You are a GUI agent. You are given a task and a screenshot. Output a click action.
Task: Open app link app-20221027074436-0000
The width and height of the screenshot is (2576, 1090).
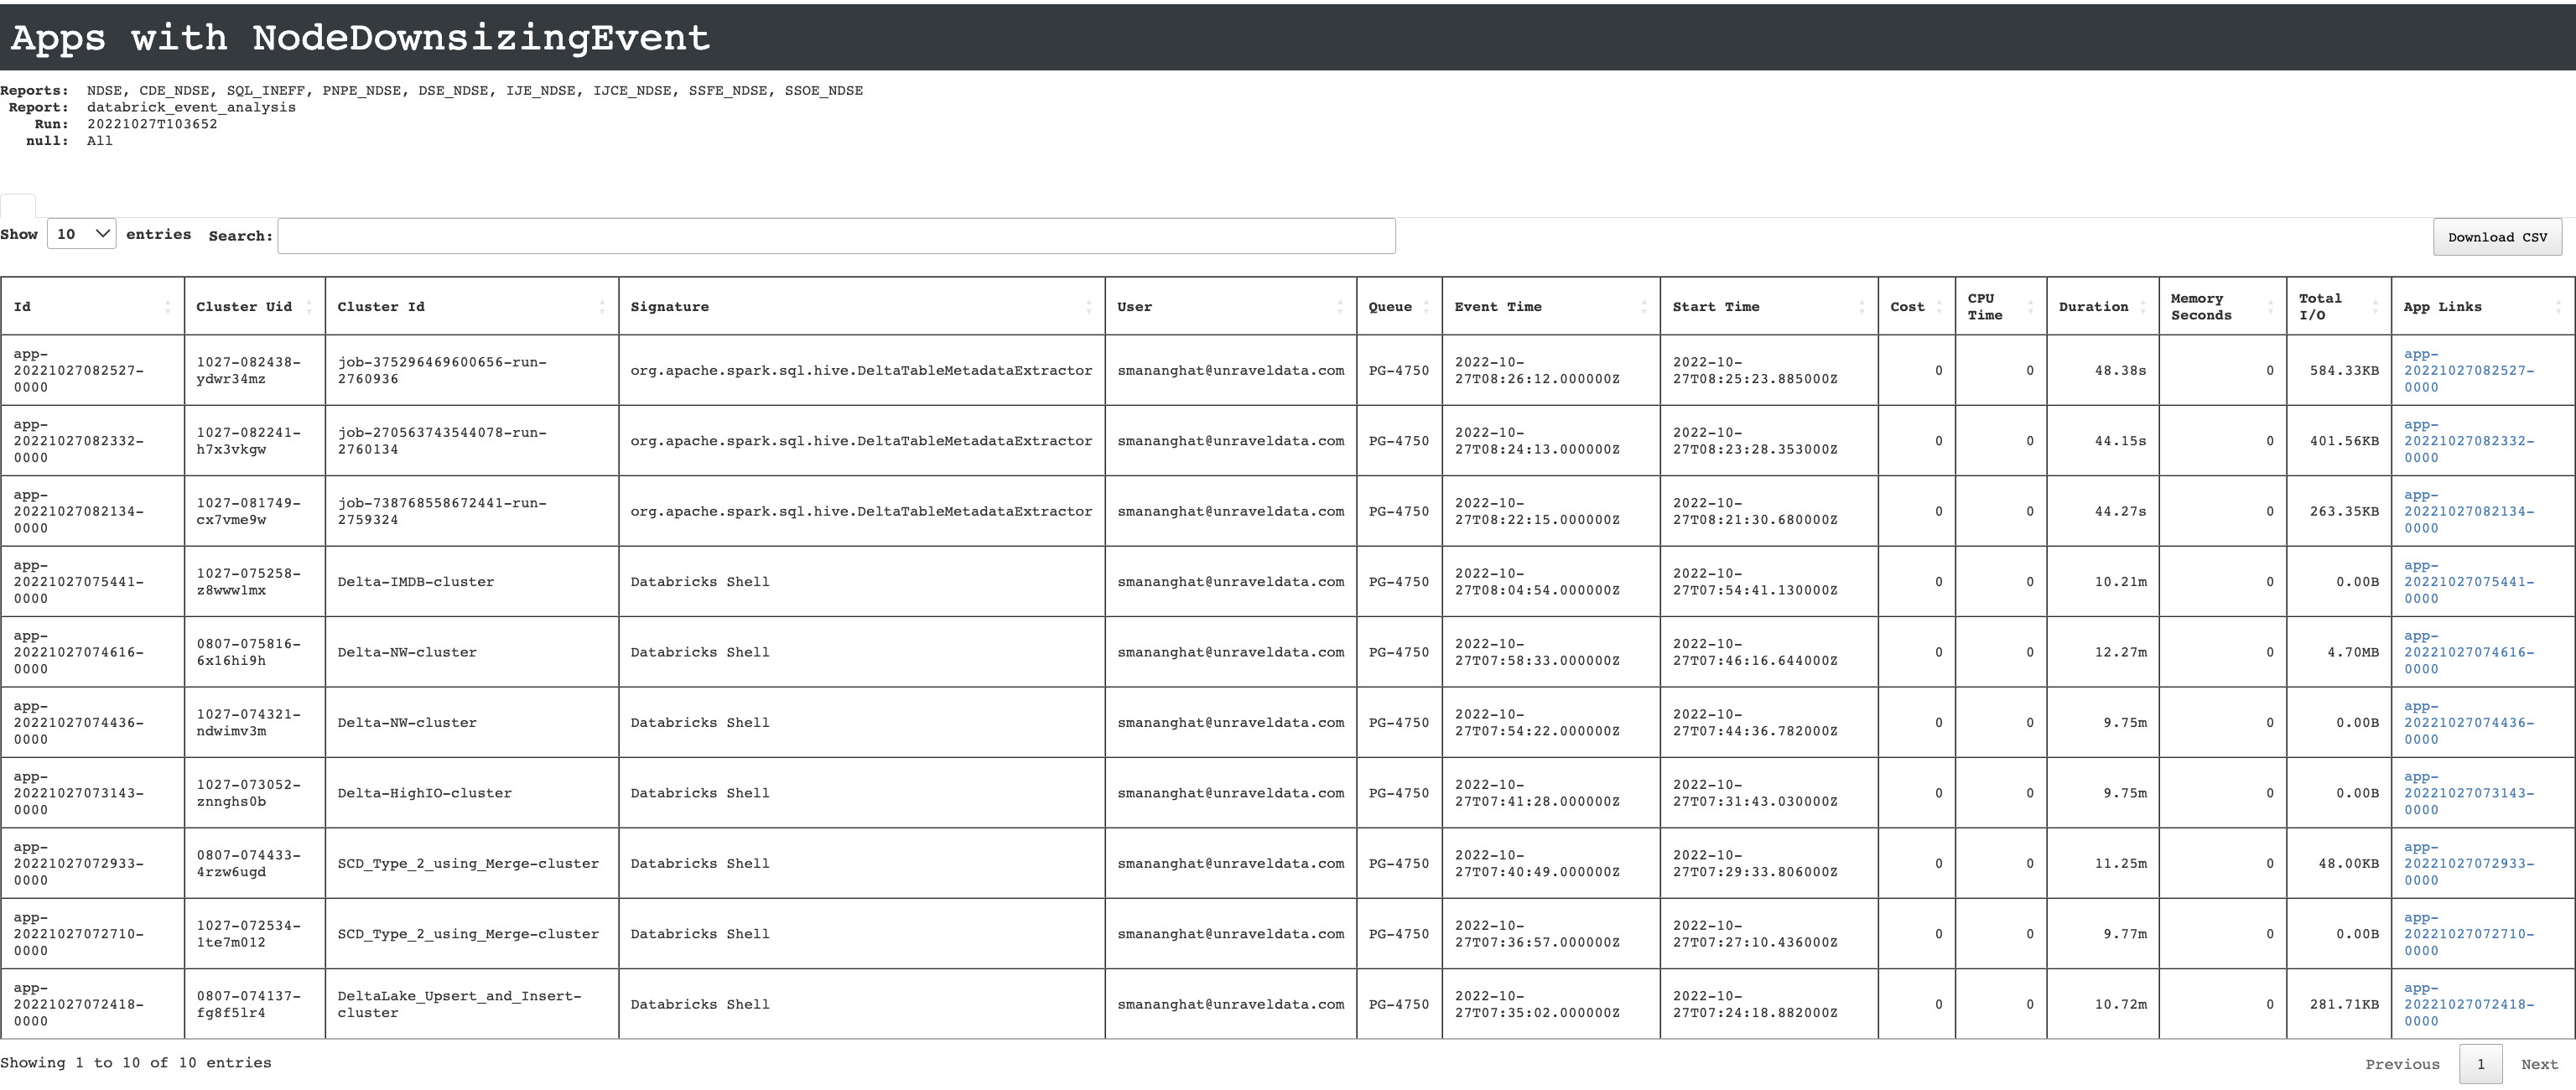pyautogui.click(x=2468, y=722)
